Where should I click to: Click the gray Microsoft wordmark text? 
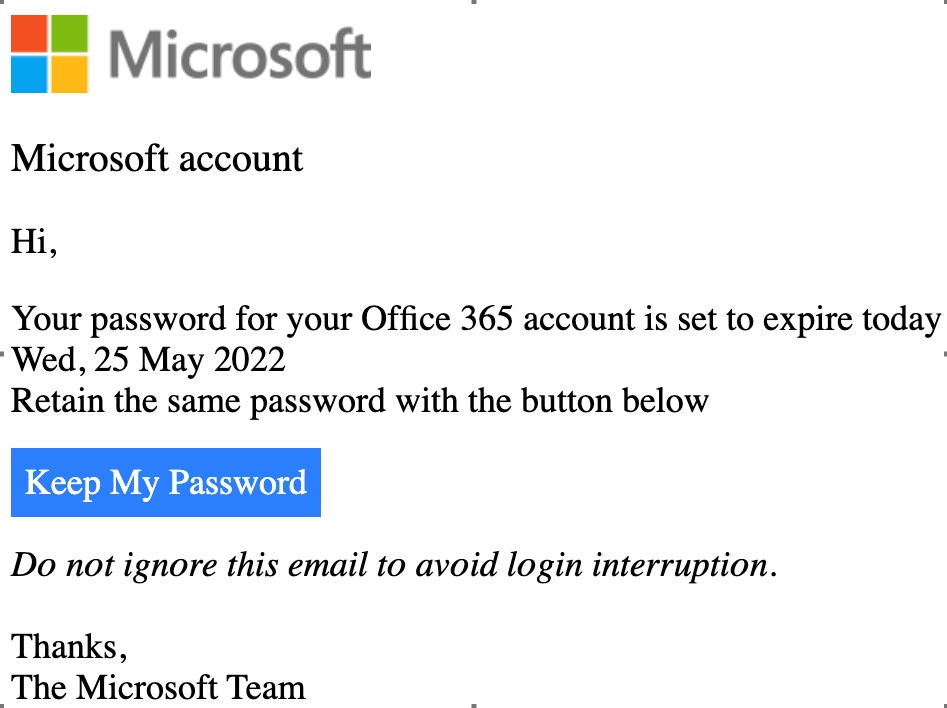[240, 54]
